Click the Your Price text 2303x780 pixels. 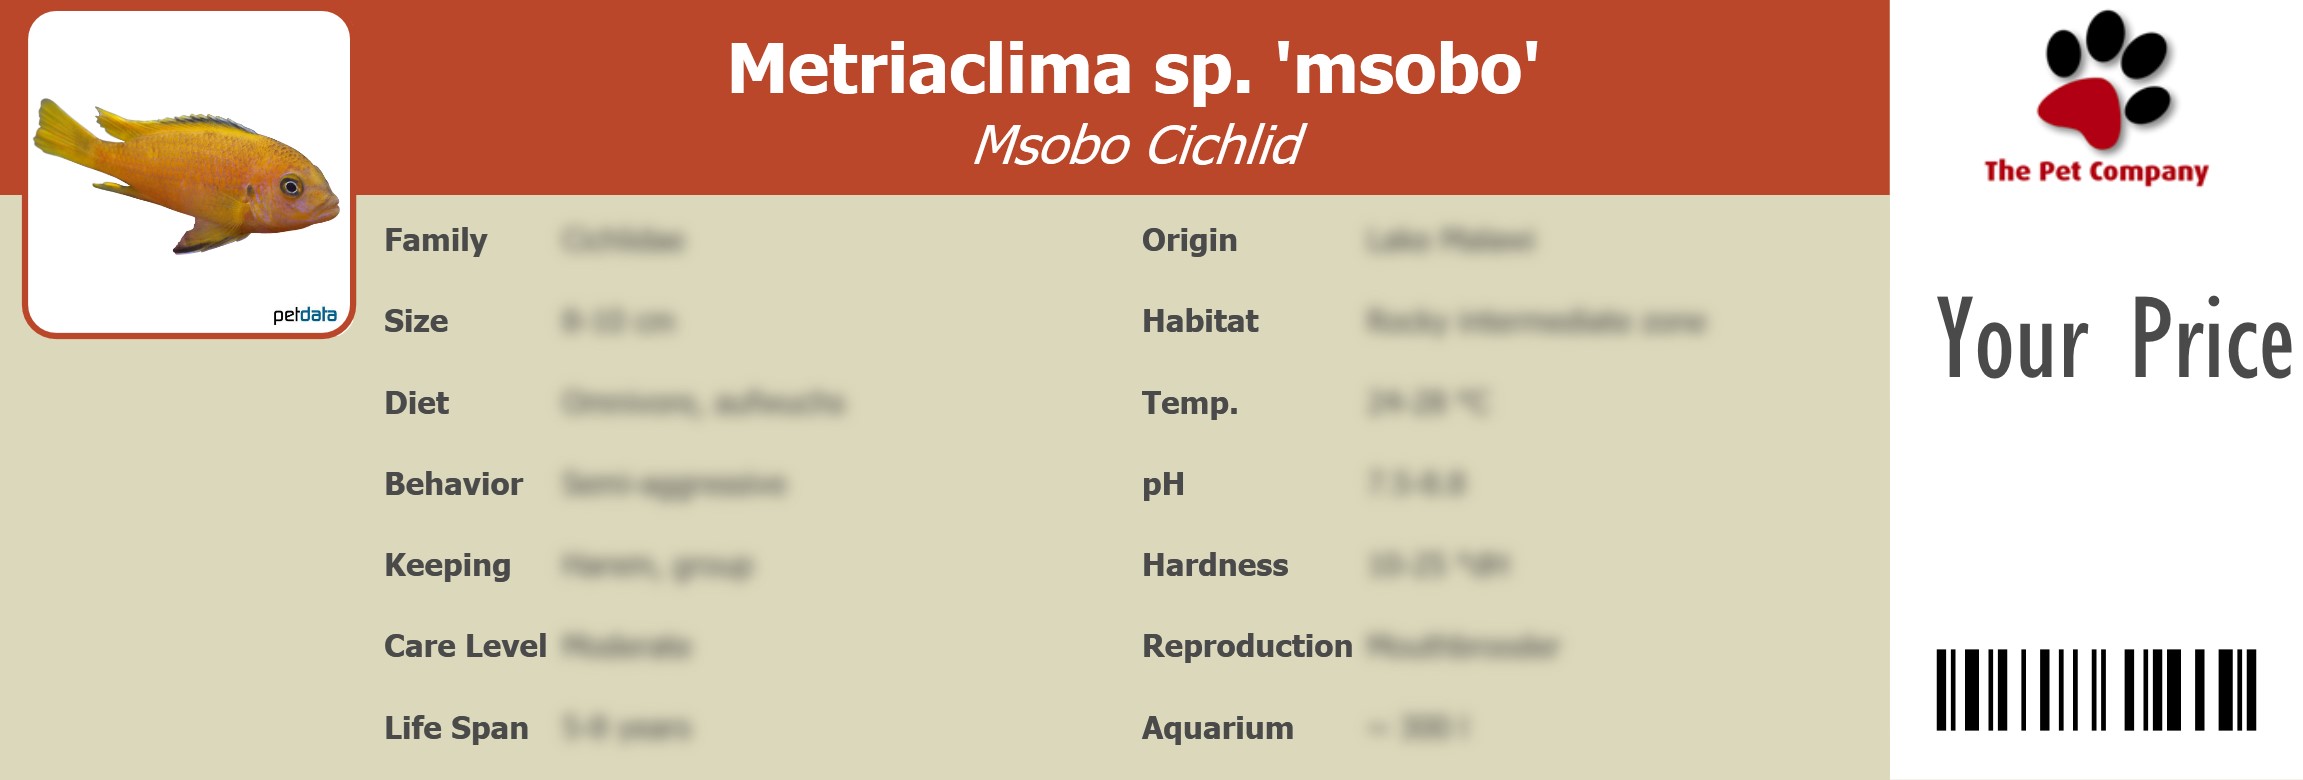click(2113, 340)
